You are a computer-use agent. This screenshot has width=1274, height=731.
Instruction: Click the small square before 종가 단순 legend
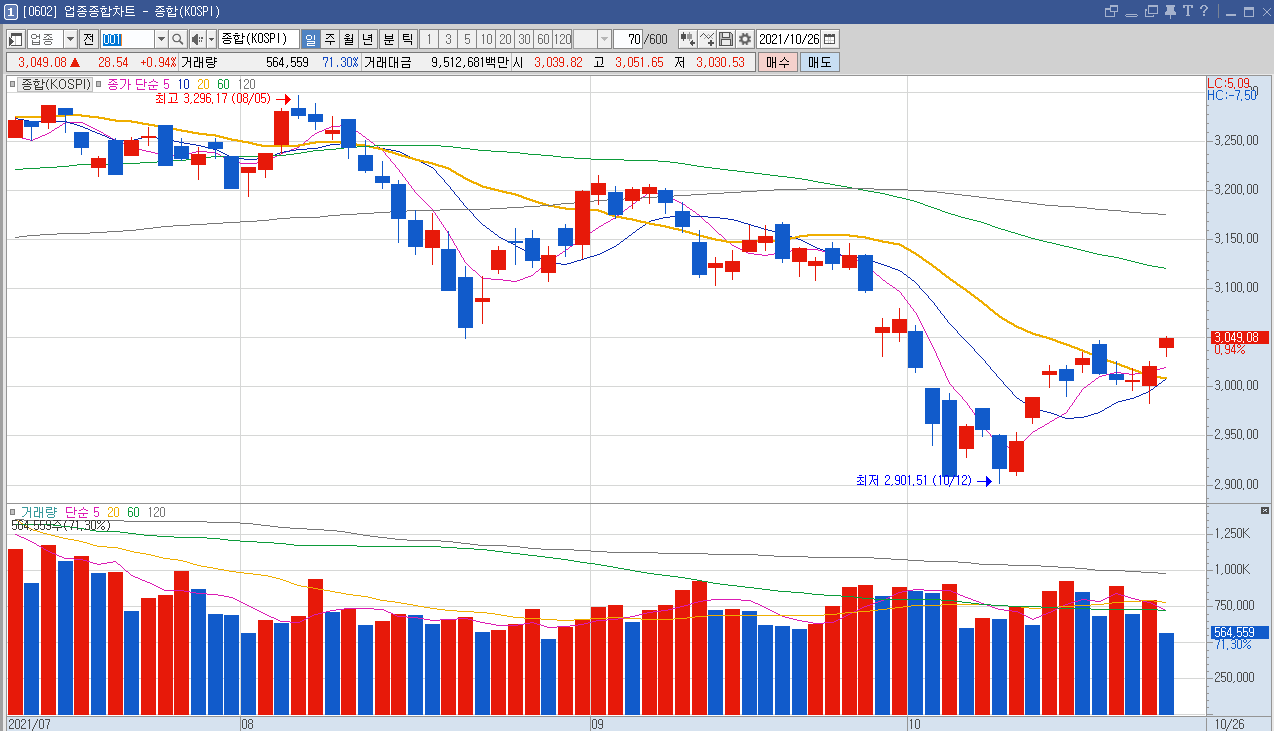click(98, 84)
